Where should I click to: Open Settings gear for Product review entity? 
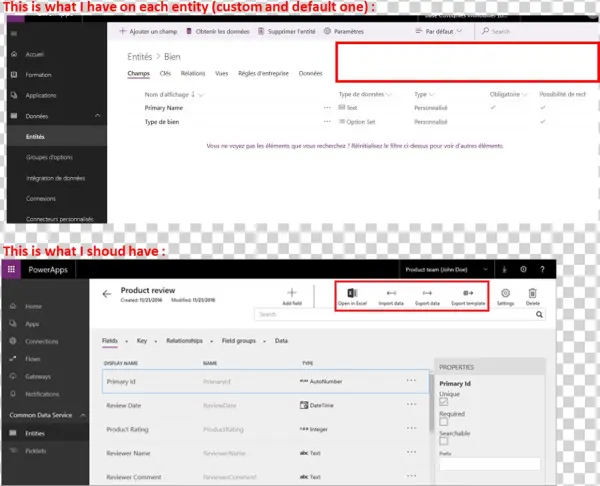(x=505, y=292)
